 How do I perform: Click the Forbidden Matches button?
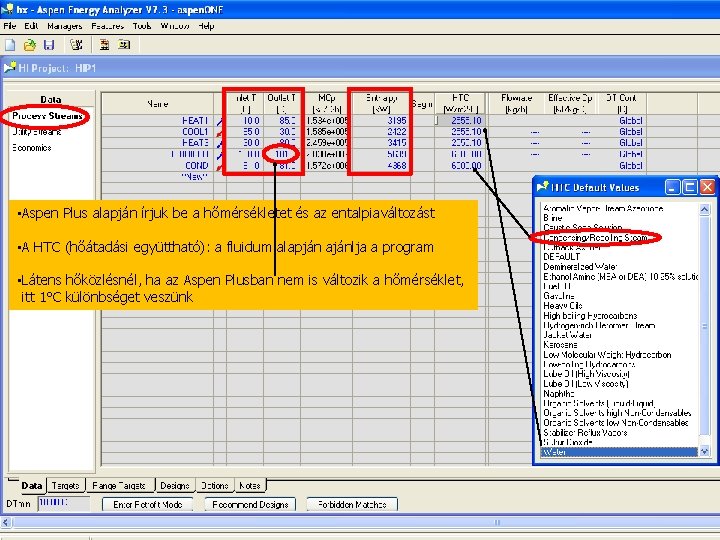pos(352,504)
